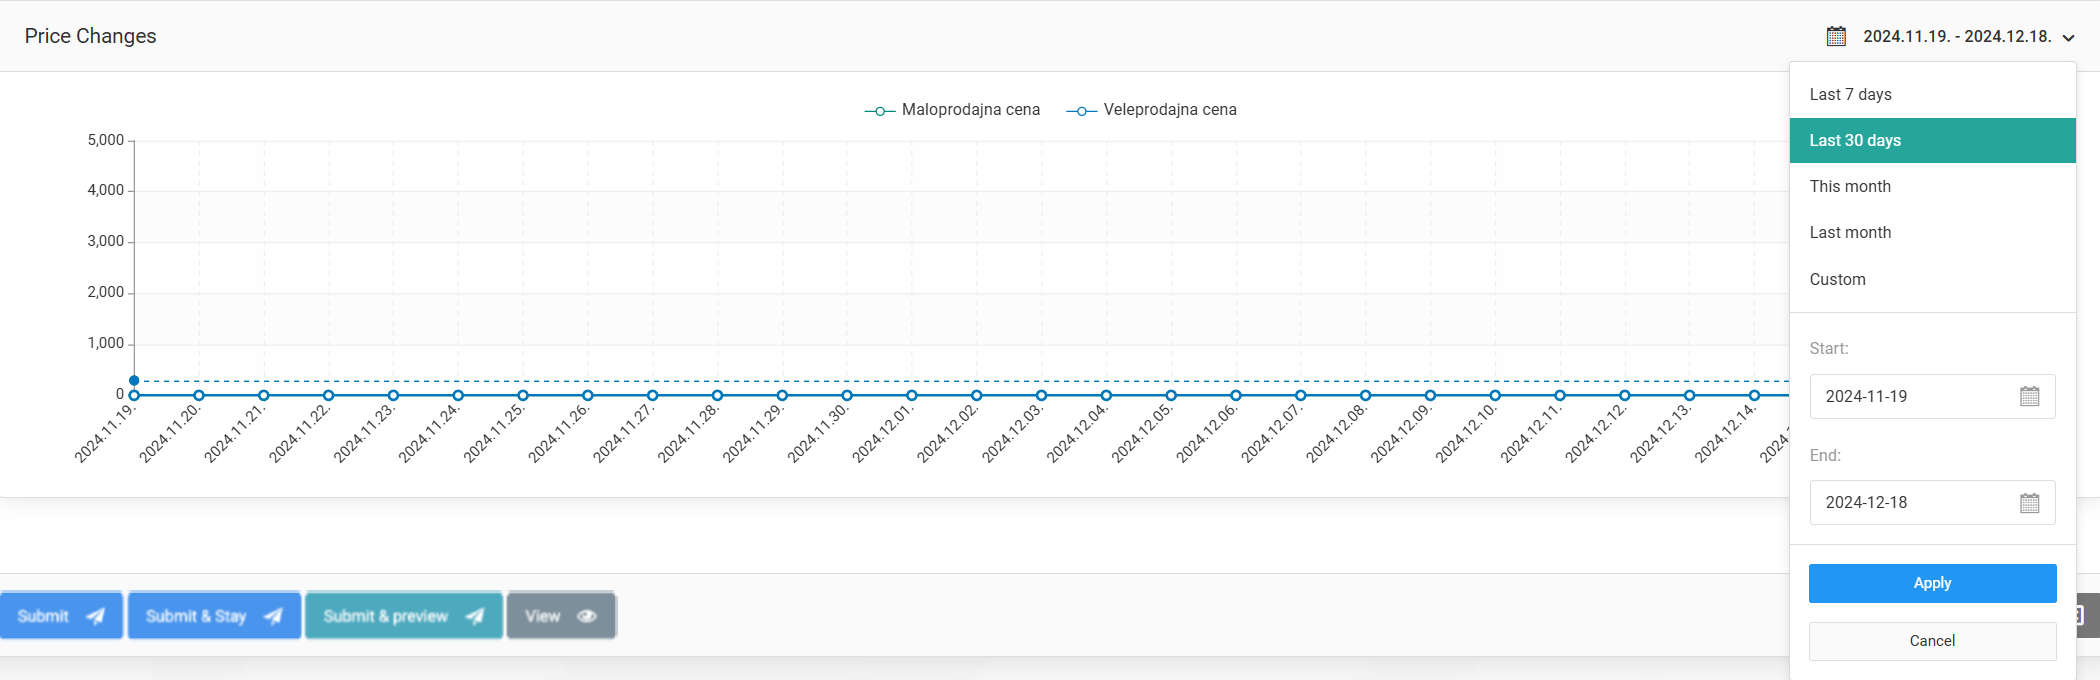Cancel the date range selection
The image size is (2100, 680).
[x=1932, y=641]
